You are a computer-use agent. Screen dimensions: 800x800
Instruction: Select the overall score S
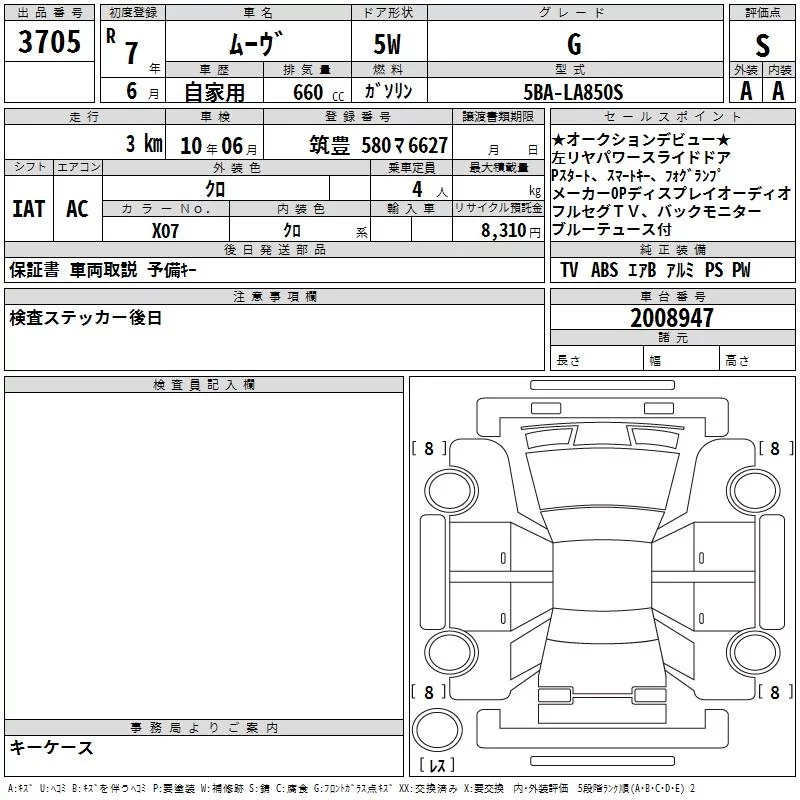[x=762, y=45]
